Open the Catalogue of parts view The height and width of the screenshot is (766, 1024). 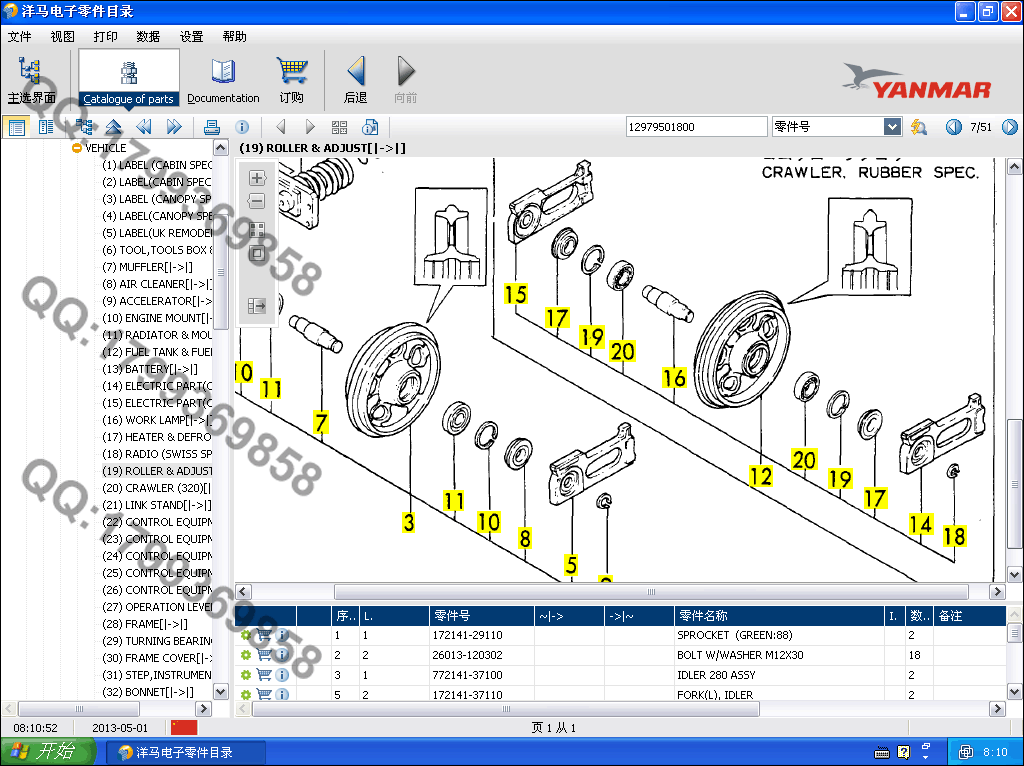coord(128,77)
